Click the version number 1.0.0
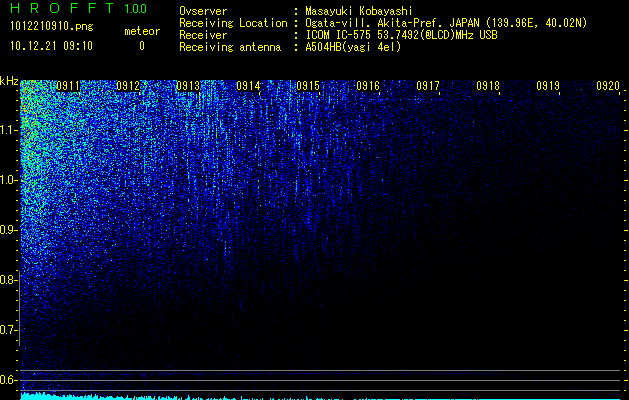Viewport: 629px width, 400px height. point(135,9)
